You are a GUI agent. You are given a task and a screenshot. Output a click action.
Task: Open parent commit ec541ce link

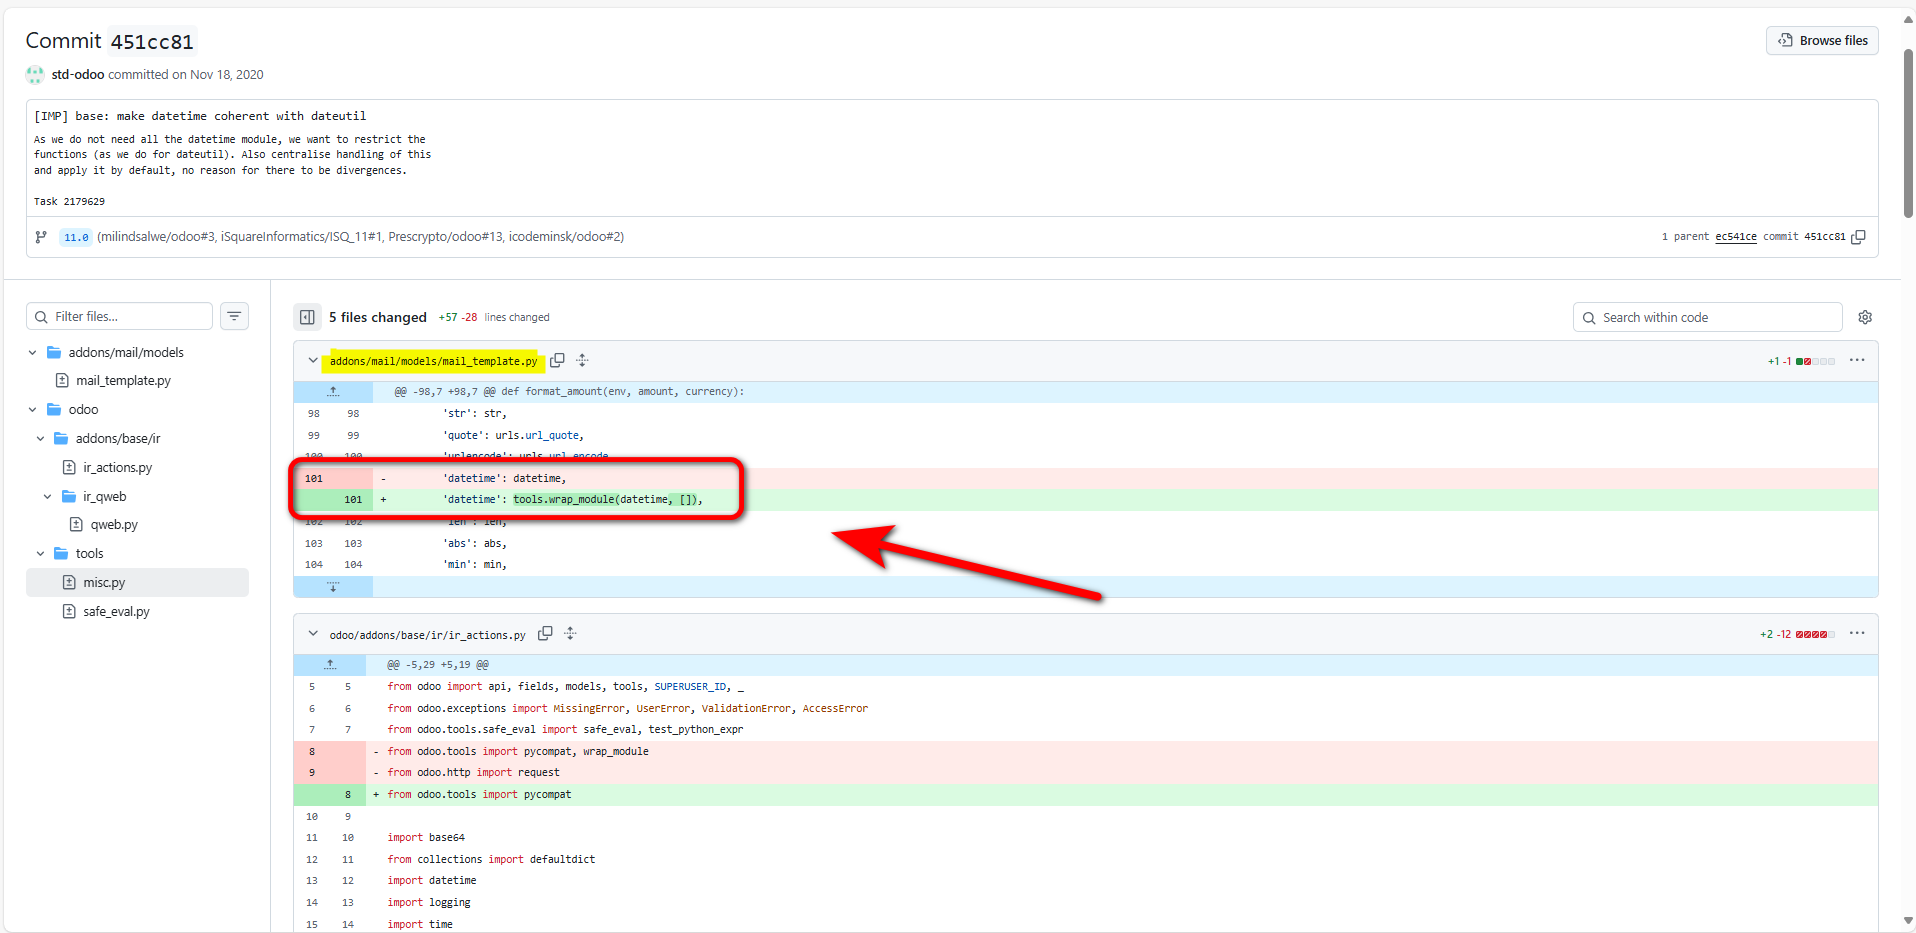[x=1735, y=237]
